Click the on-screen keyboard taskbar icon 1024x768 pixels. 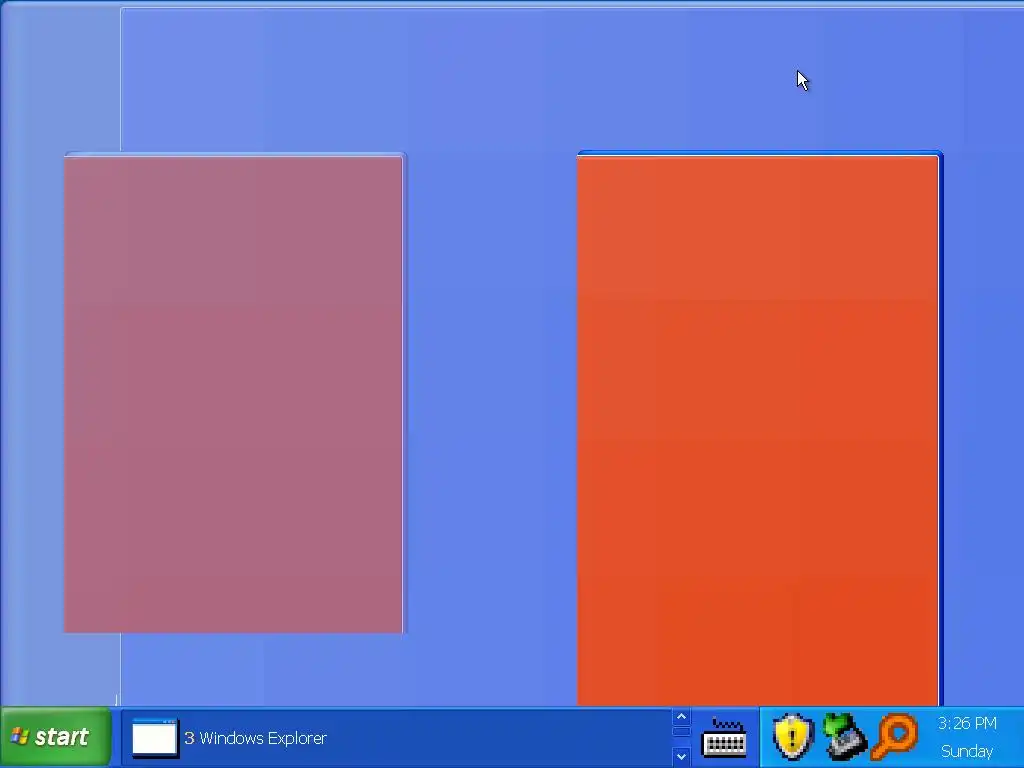(724, 738)
